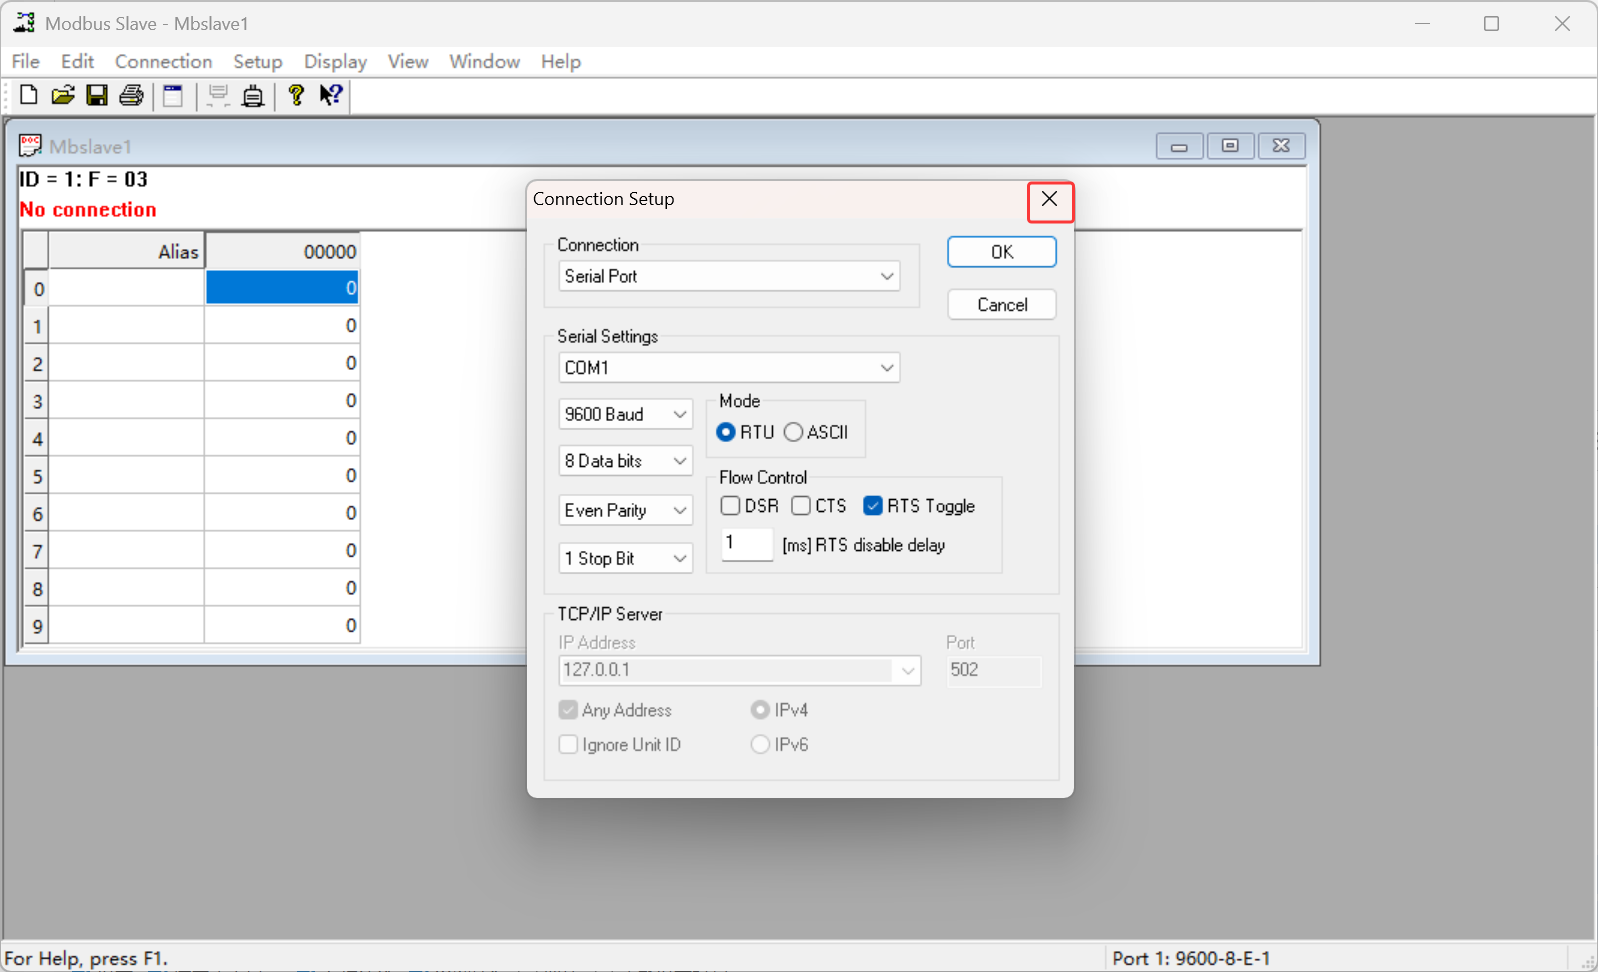Maximize the Mbslave1 child window
The image size is (1598, 972).
click(1230, 146)
